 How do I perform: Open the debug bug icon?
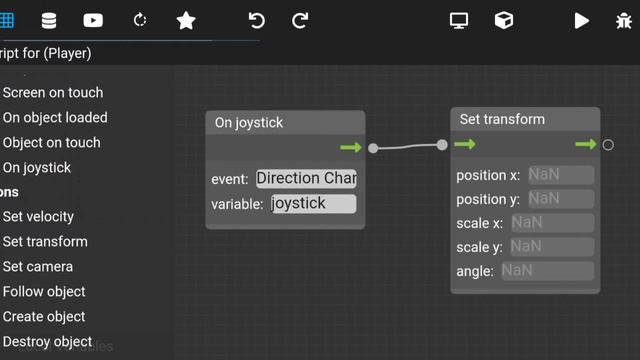pos(624,21)
